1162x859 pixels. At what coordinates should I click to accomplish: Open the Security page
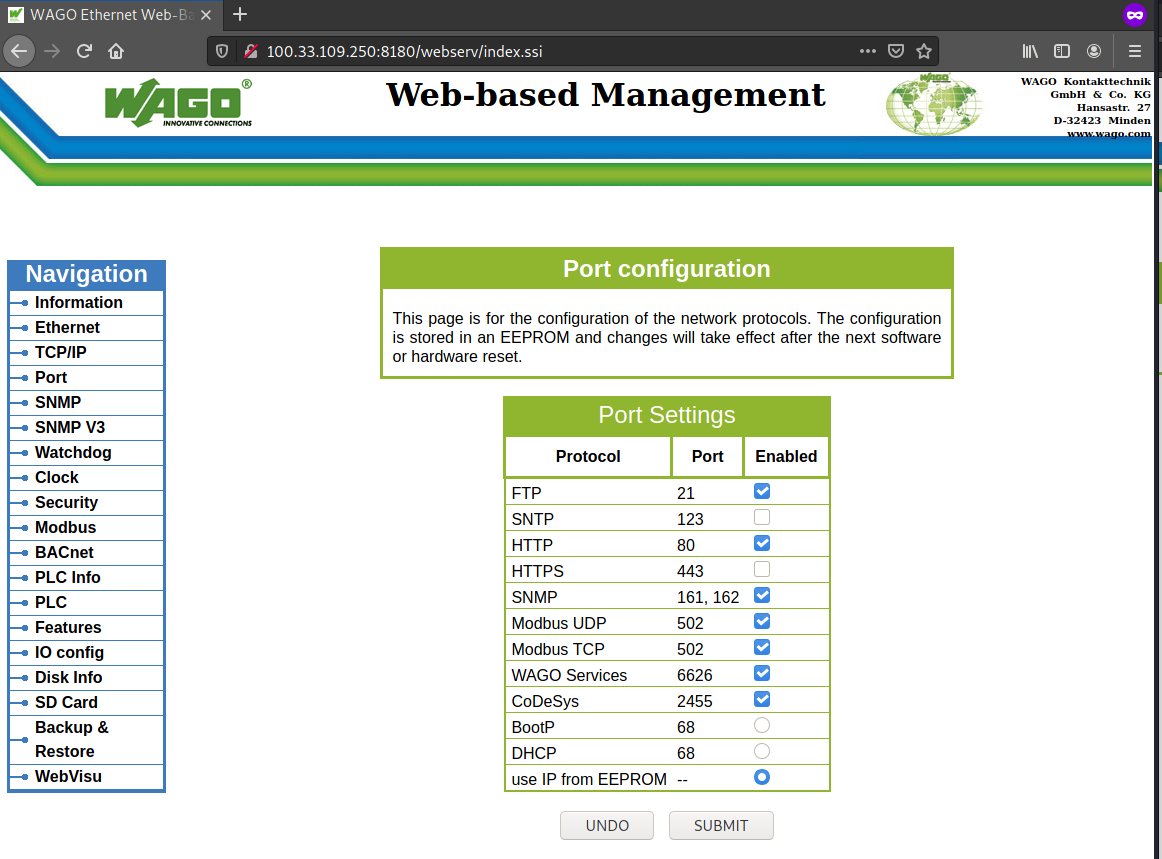coord(66,503)
